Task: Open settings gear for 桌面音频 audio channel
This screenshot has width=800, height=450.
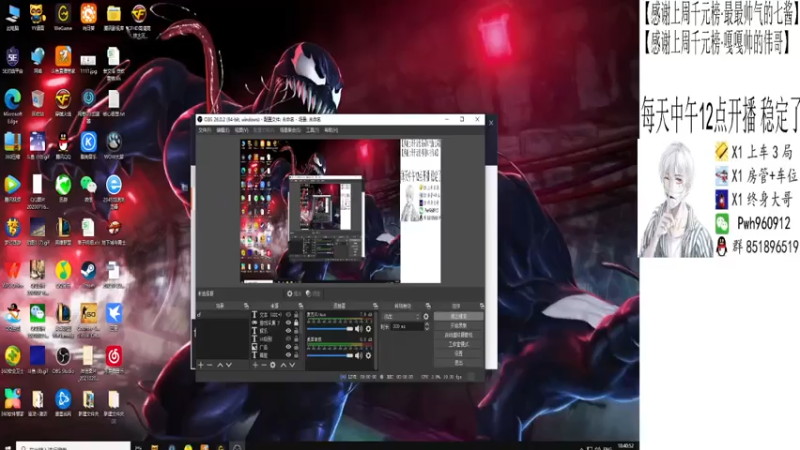Action: click(368, 356)
